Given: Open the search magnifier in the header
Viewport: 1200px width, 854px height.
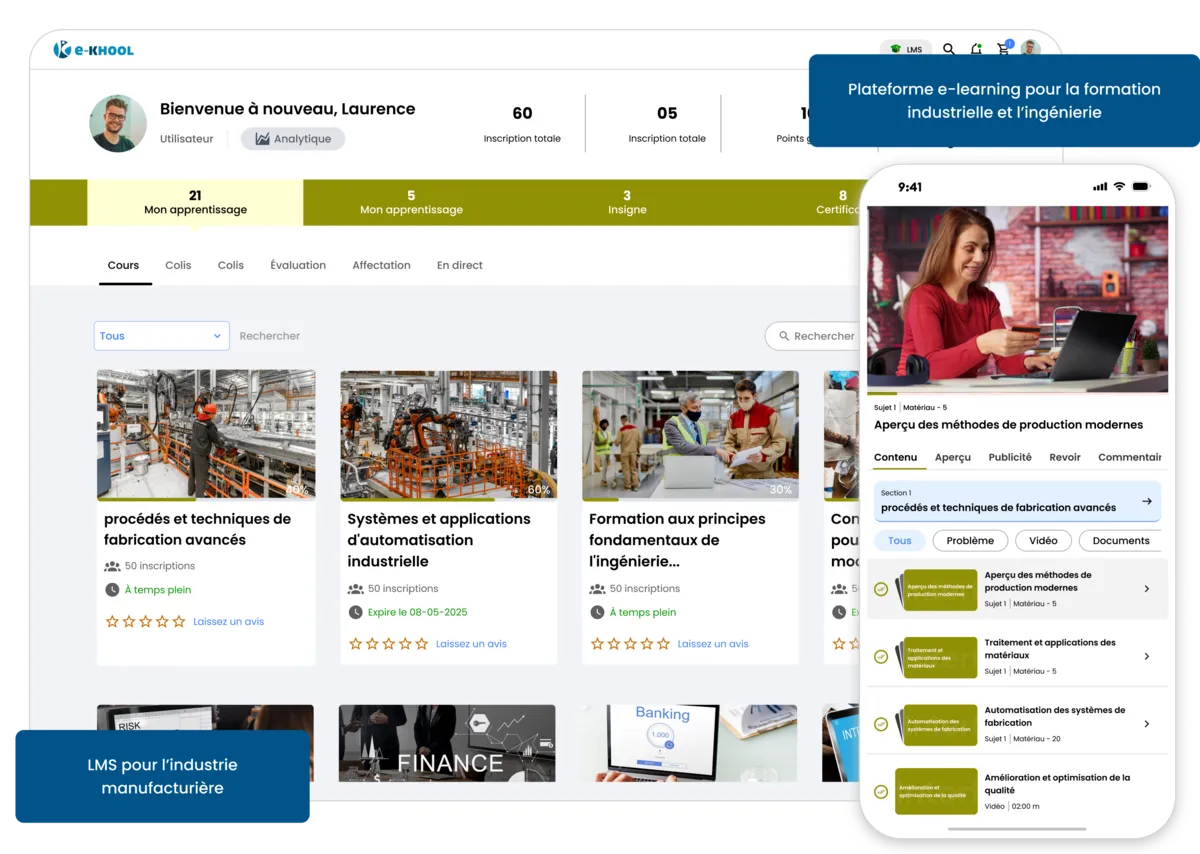Looking at the screenshot, I should pyautogui.click(x=948, y=48).
